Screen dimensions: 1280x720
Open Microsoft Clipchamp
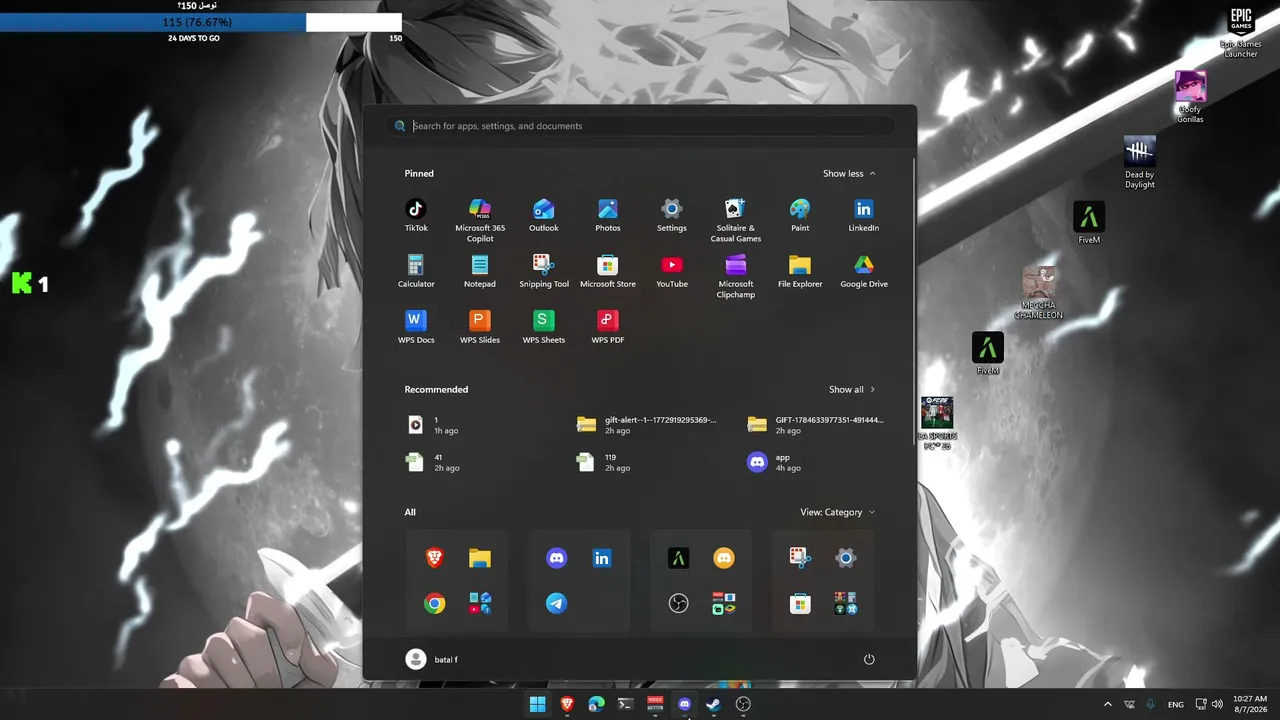coord(736,276)
